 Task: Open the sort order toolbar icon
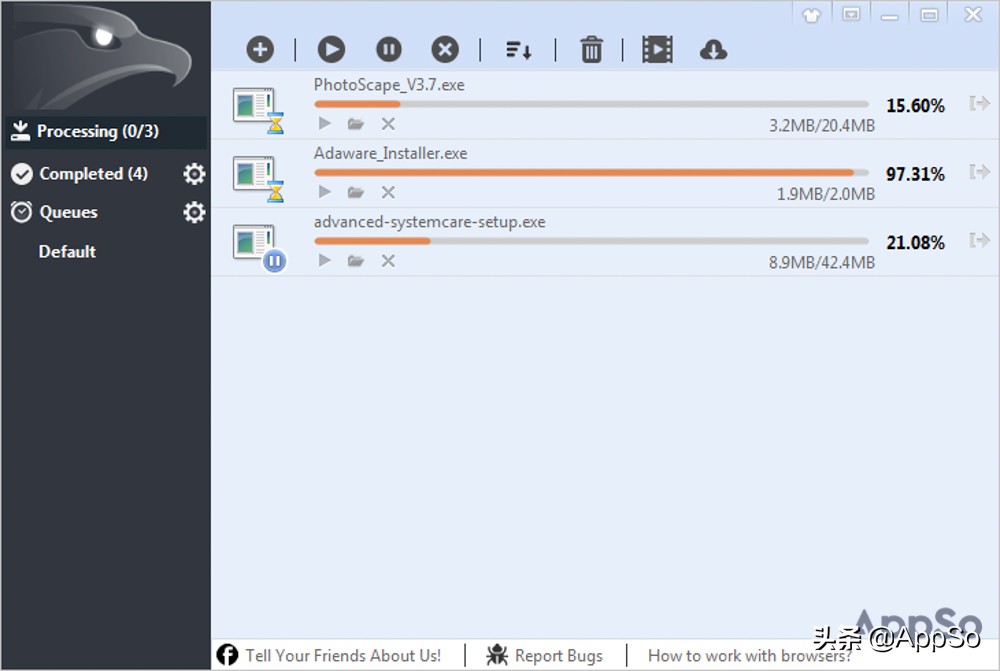518,50
